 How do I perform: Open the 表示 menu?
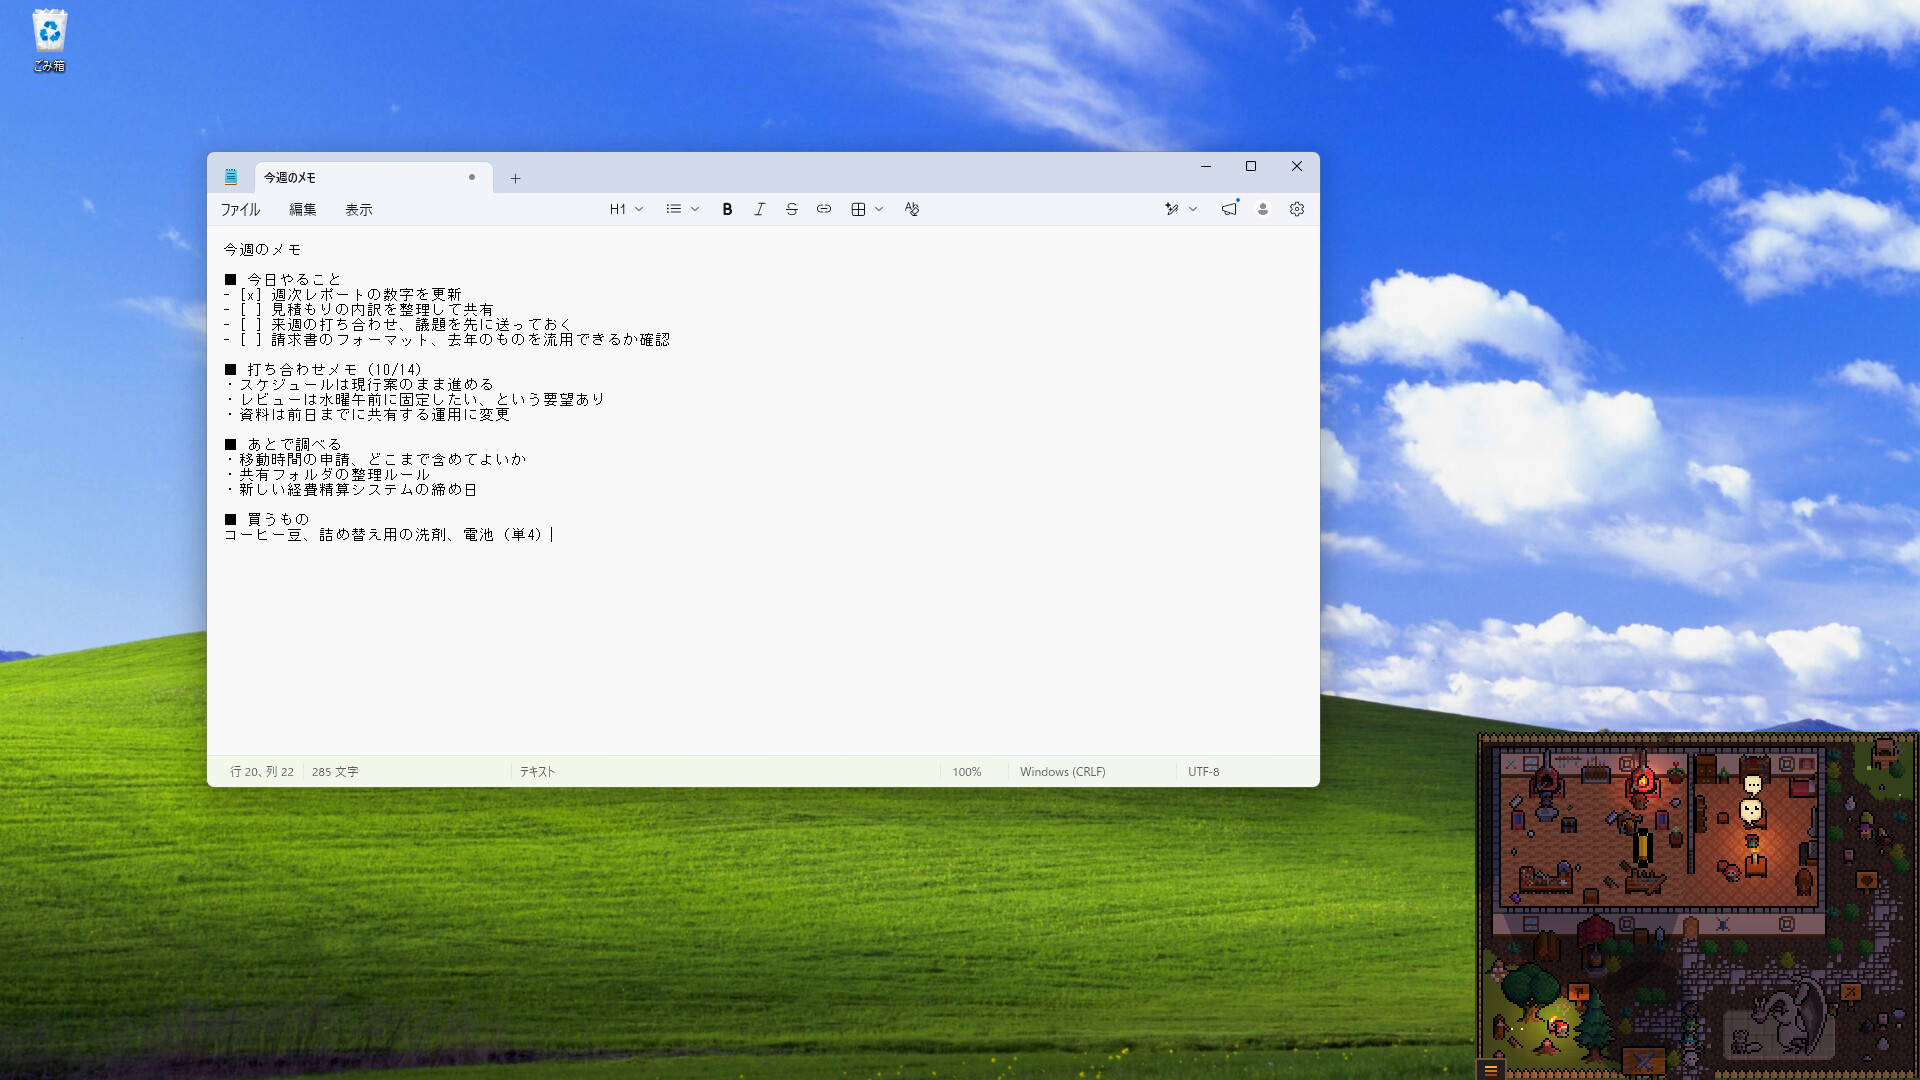pyautogui.click(x=359, y=209)
